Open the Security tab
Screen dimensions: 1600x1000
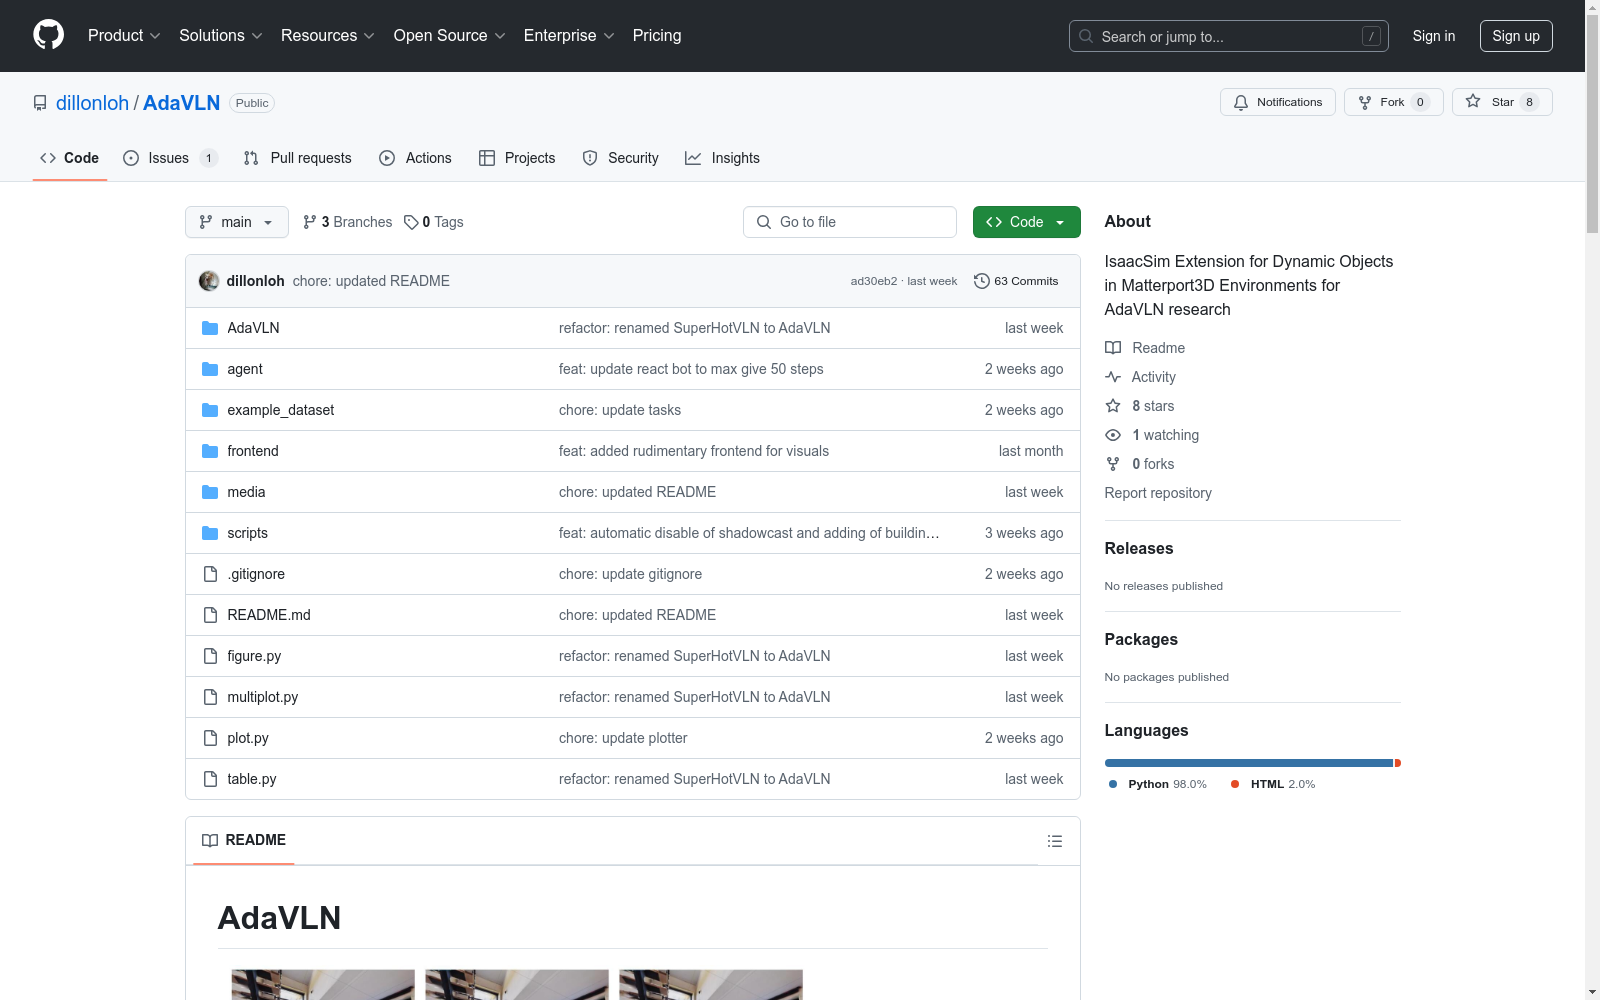621,158
